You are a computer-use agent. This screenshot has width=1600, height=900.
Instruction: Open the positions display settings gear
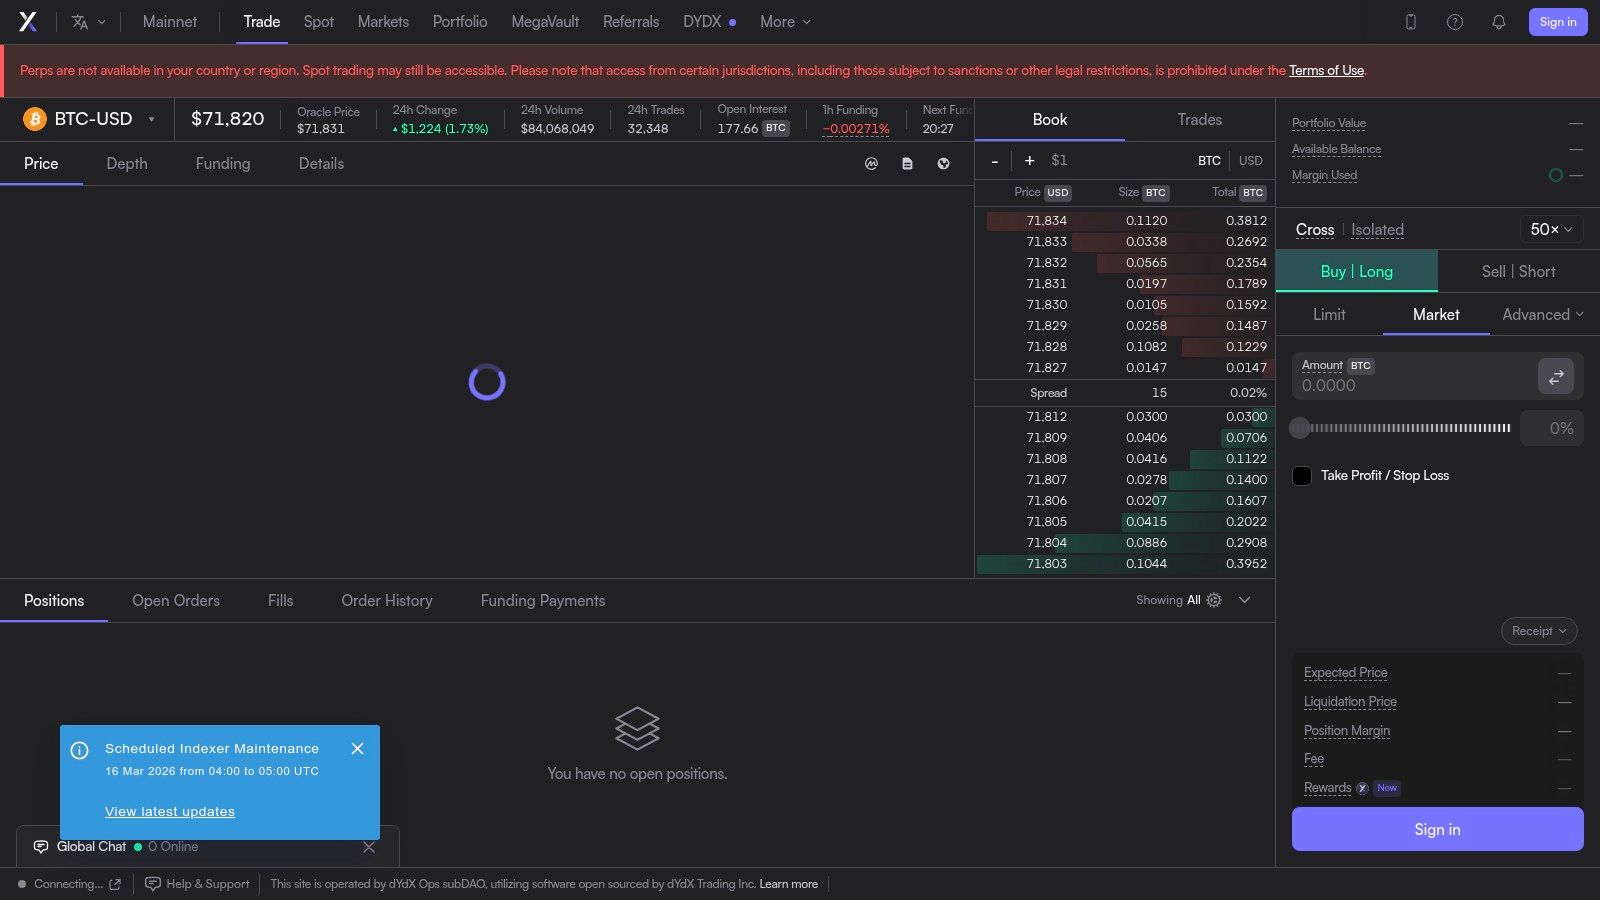[1214, 600]
